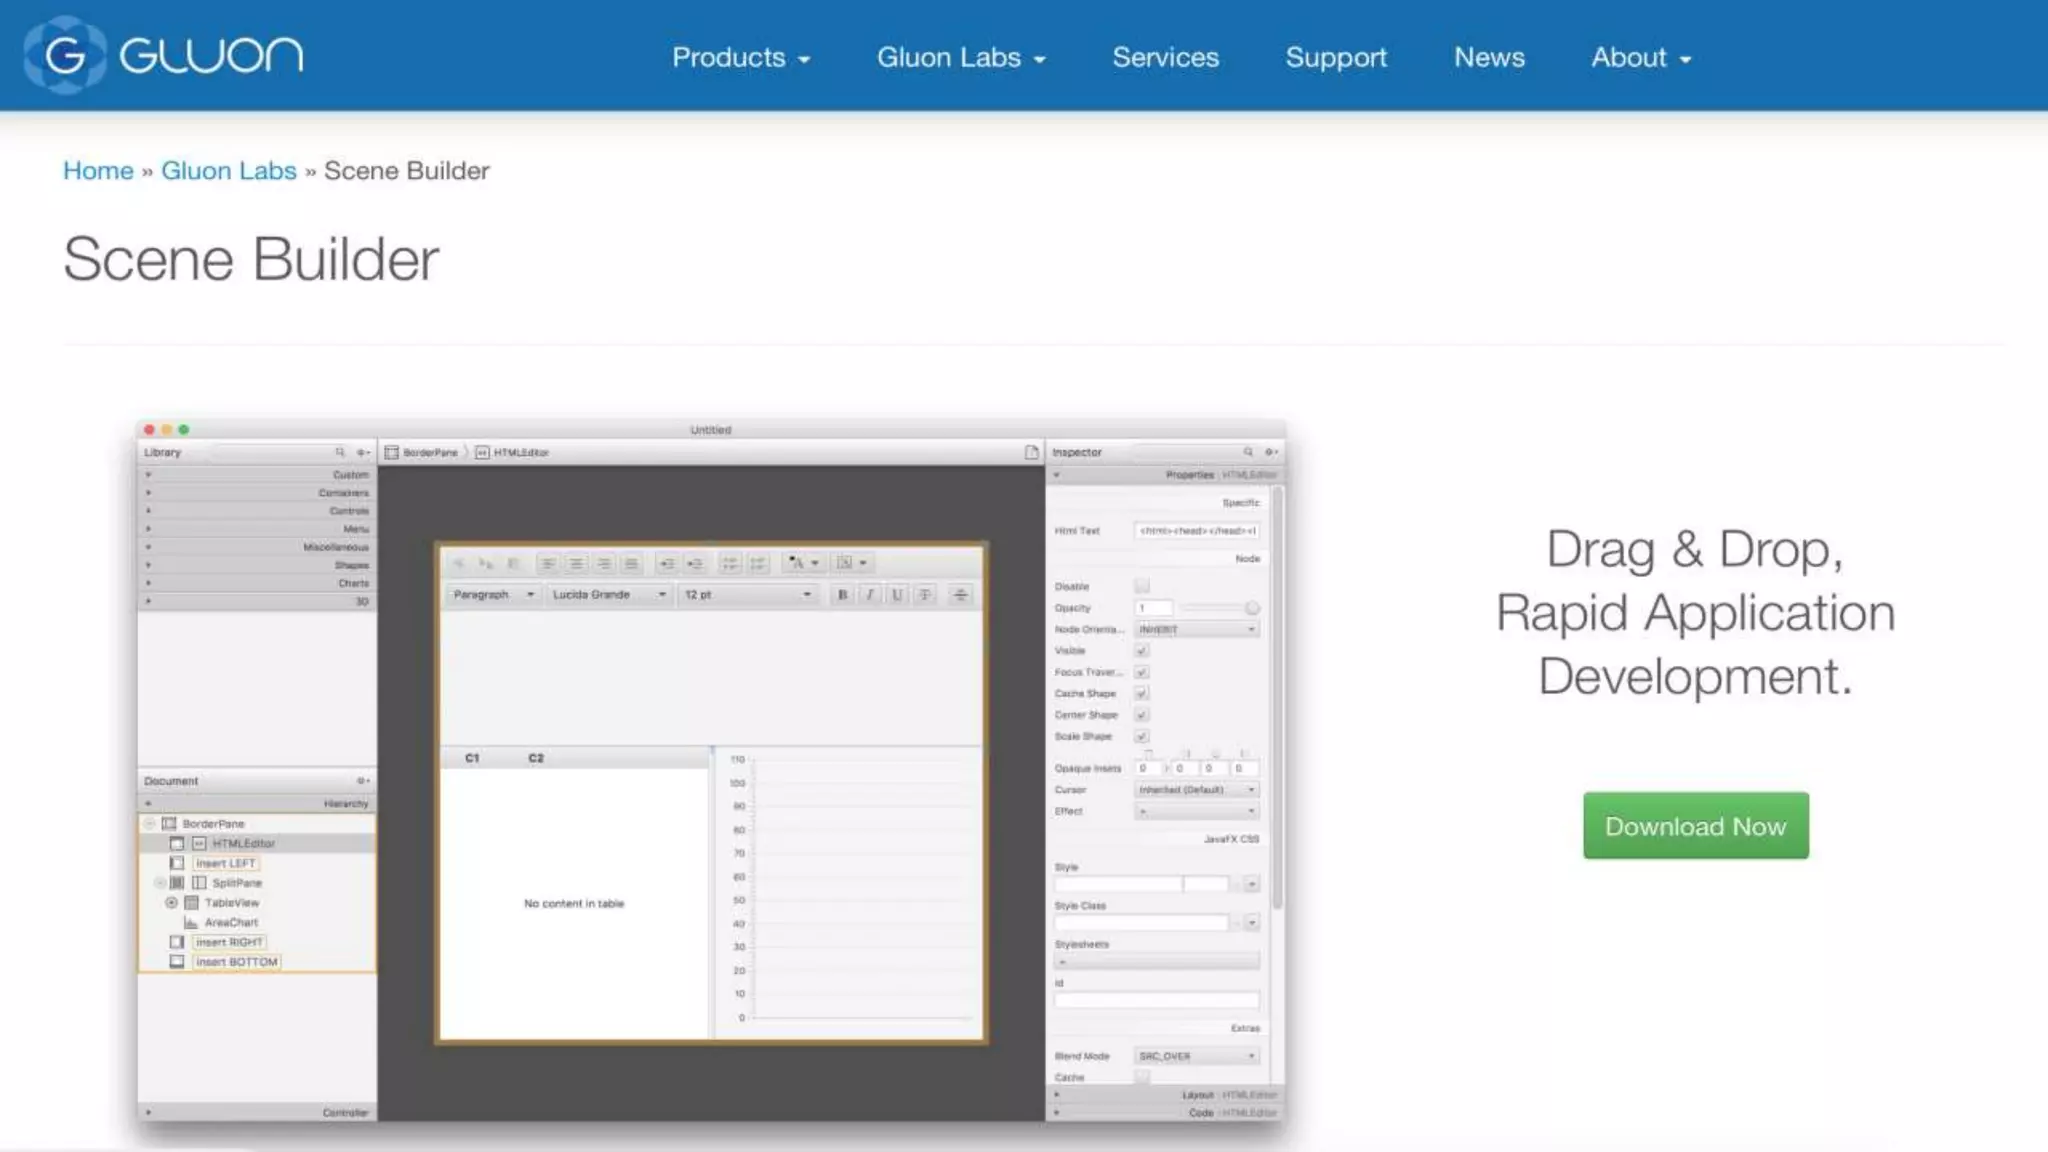The image size is (2048, 1152).
Task: Open the Products menu
Action: tap(740, 58)
